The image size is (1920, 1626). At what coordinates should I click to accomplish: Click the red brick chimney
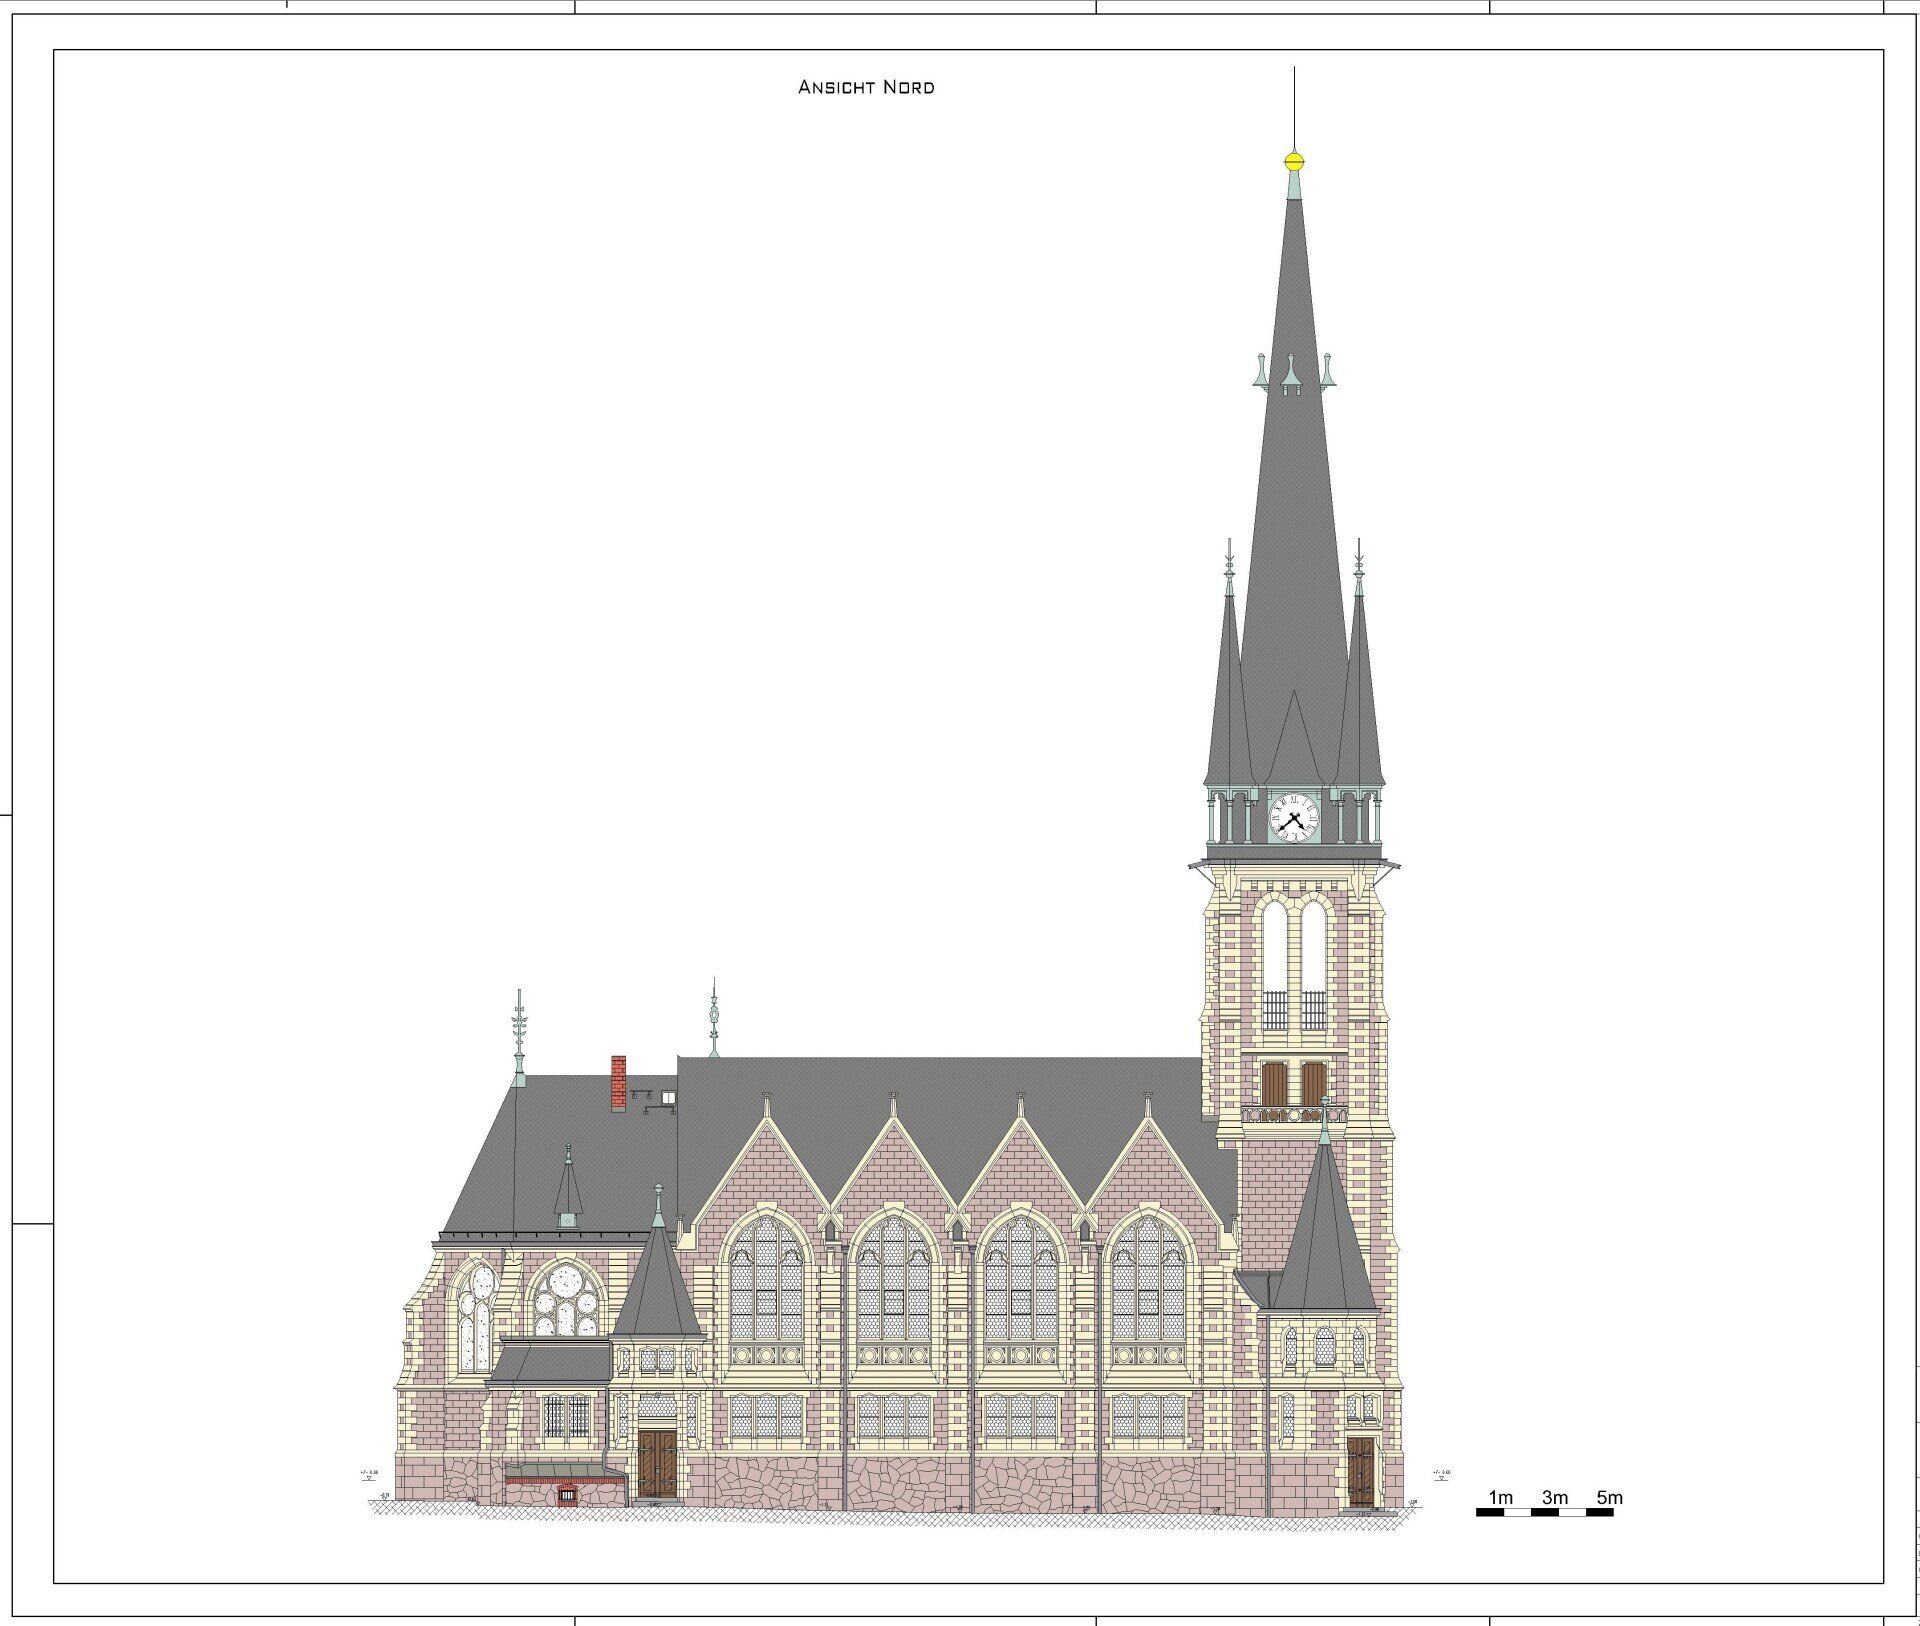pyautogui.click(x=618, y=1083)
